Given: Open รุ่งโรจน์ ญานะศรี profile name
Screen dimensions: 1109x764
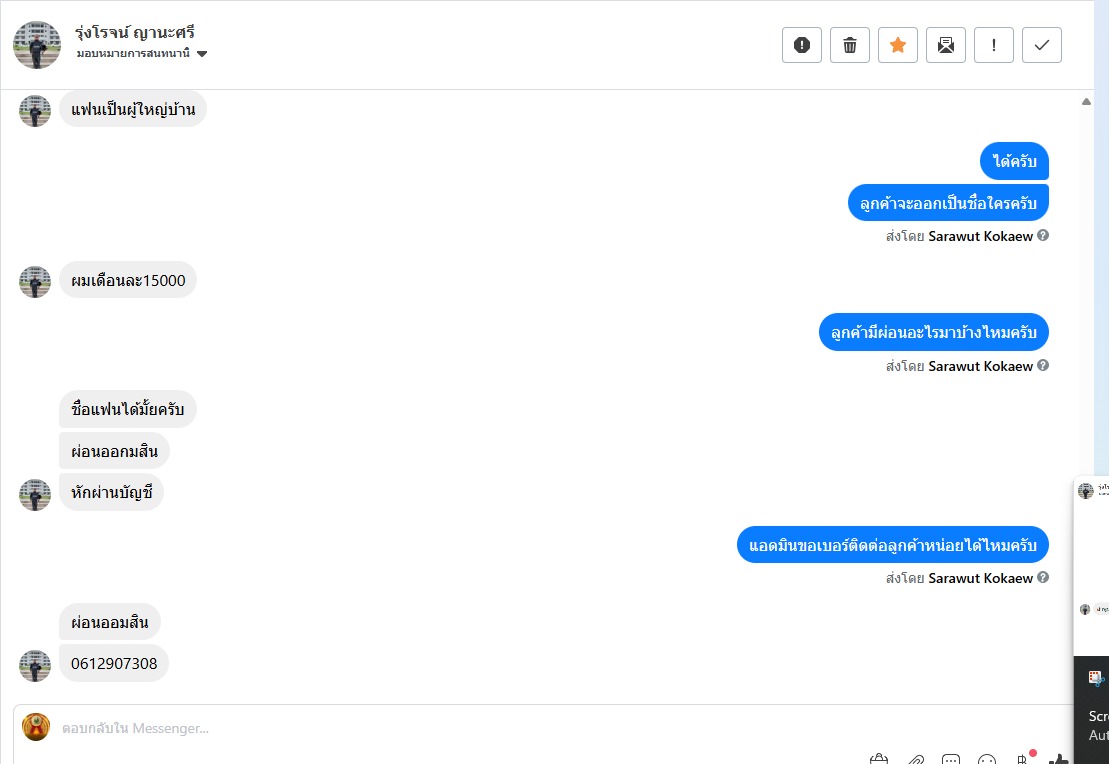Looking at the screenshot, I should 135,32.
